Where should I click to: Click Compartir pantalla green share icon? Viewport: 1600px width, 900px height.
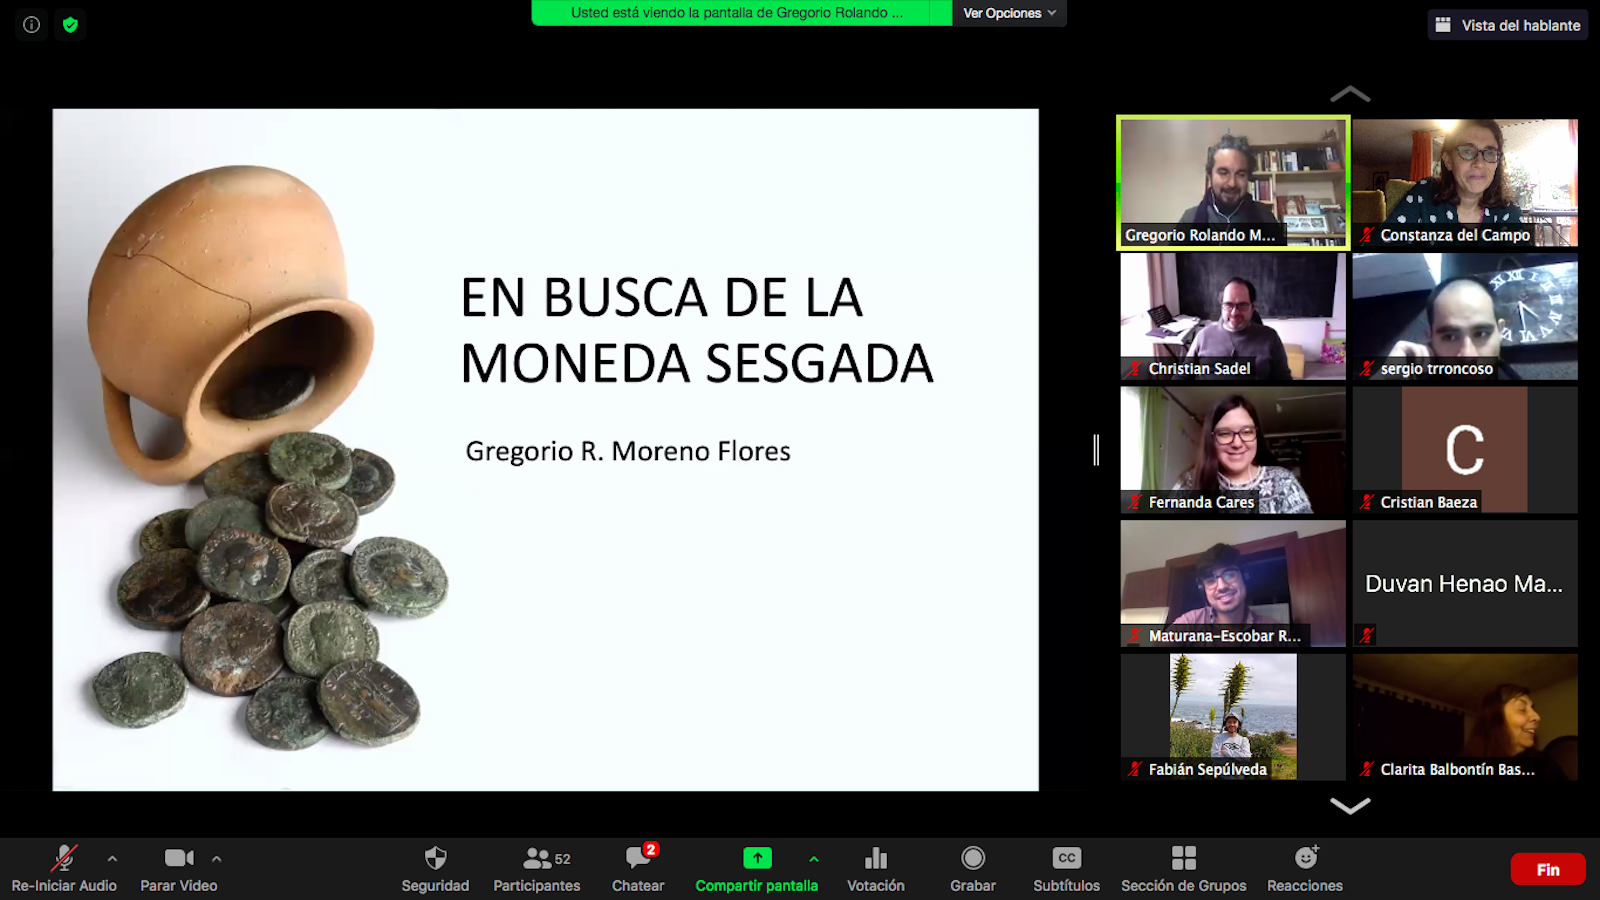(757, 858)
